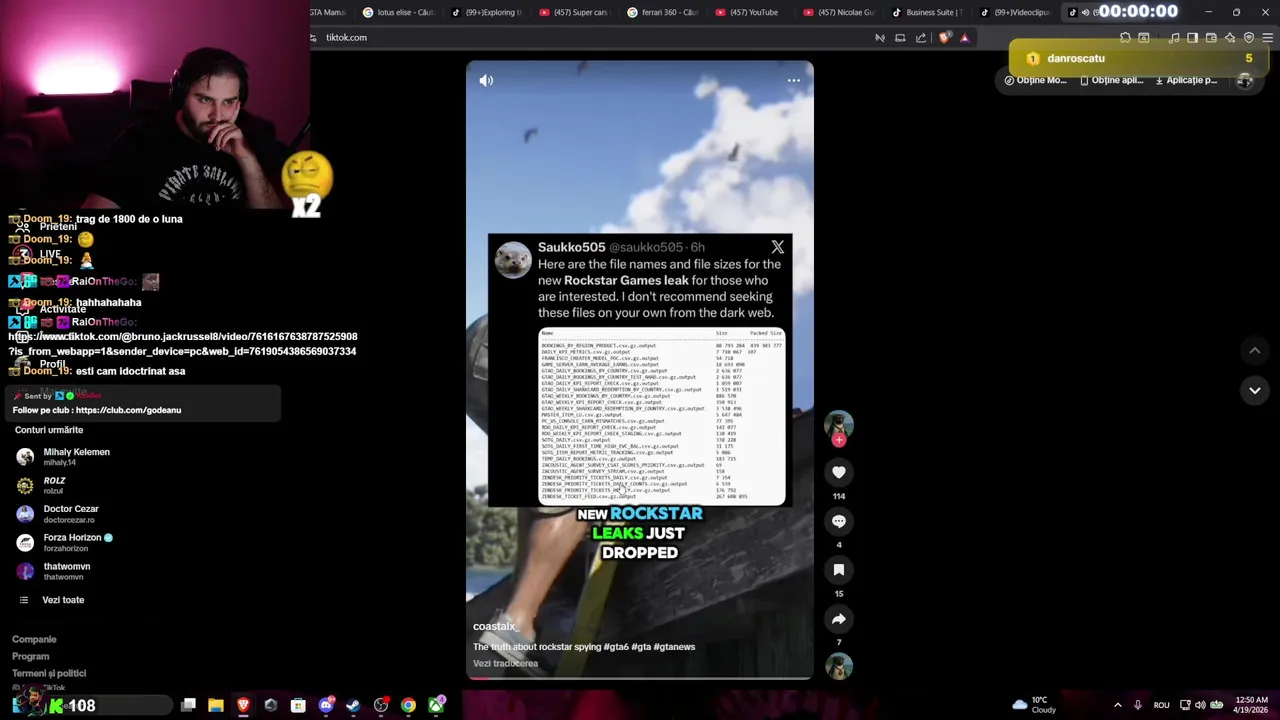The height and width of the screenshot is (720, 1280).
Task: Click the Aplicație p... download button
Action: [x=1186, y=80]
